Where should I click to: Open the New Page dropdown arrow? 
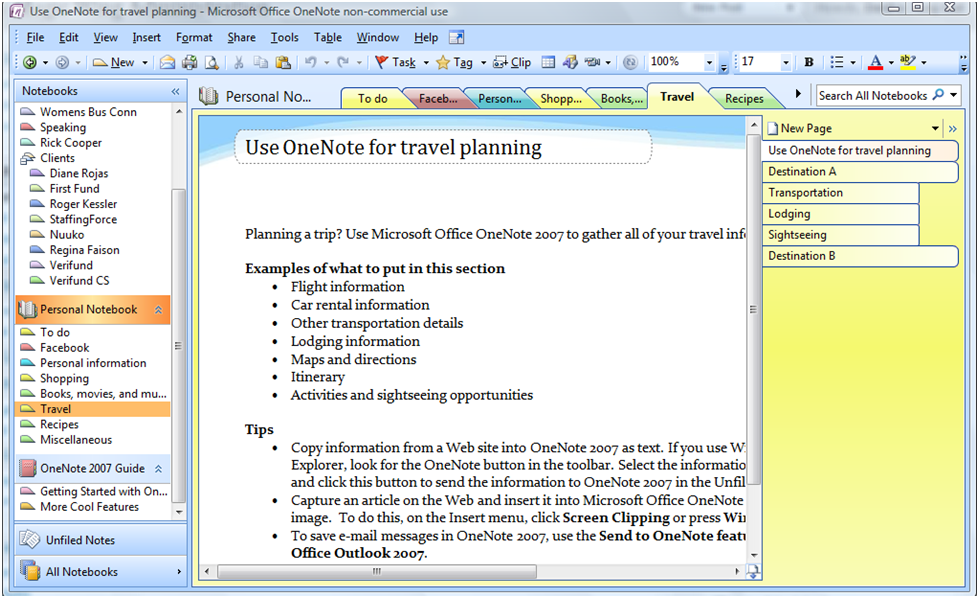(935, 129)
